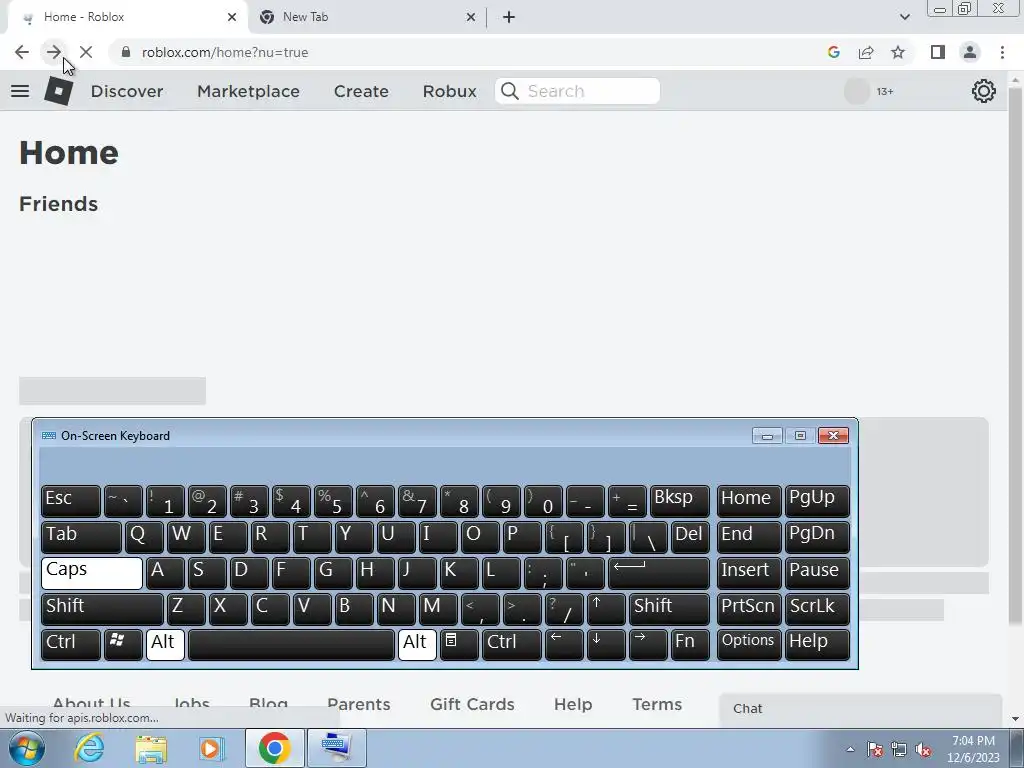Stop loading the page
Image resolution: width=1024 pixels, height=768 pixels.
(86, 52)
